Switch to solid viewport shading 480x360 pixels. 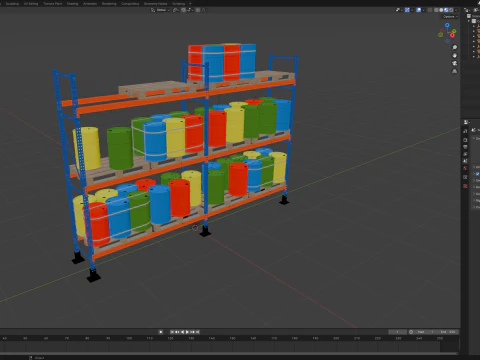tap(441, 10)
